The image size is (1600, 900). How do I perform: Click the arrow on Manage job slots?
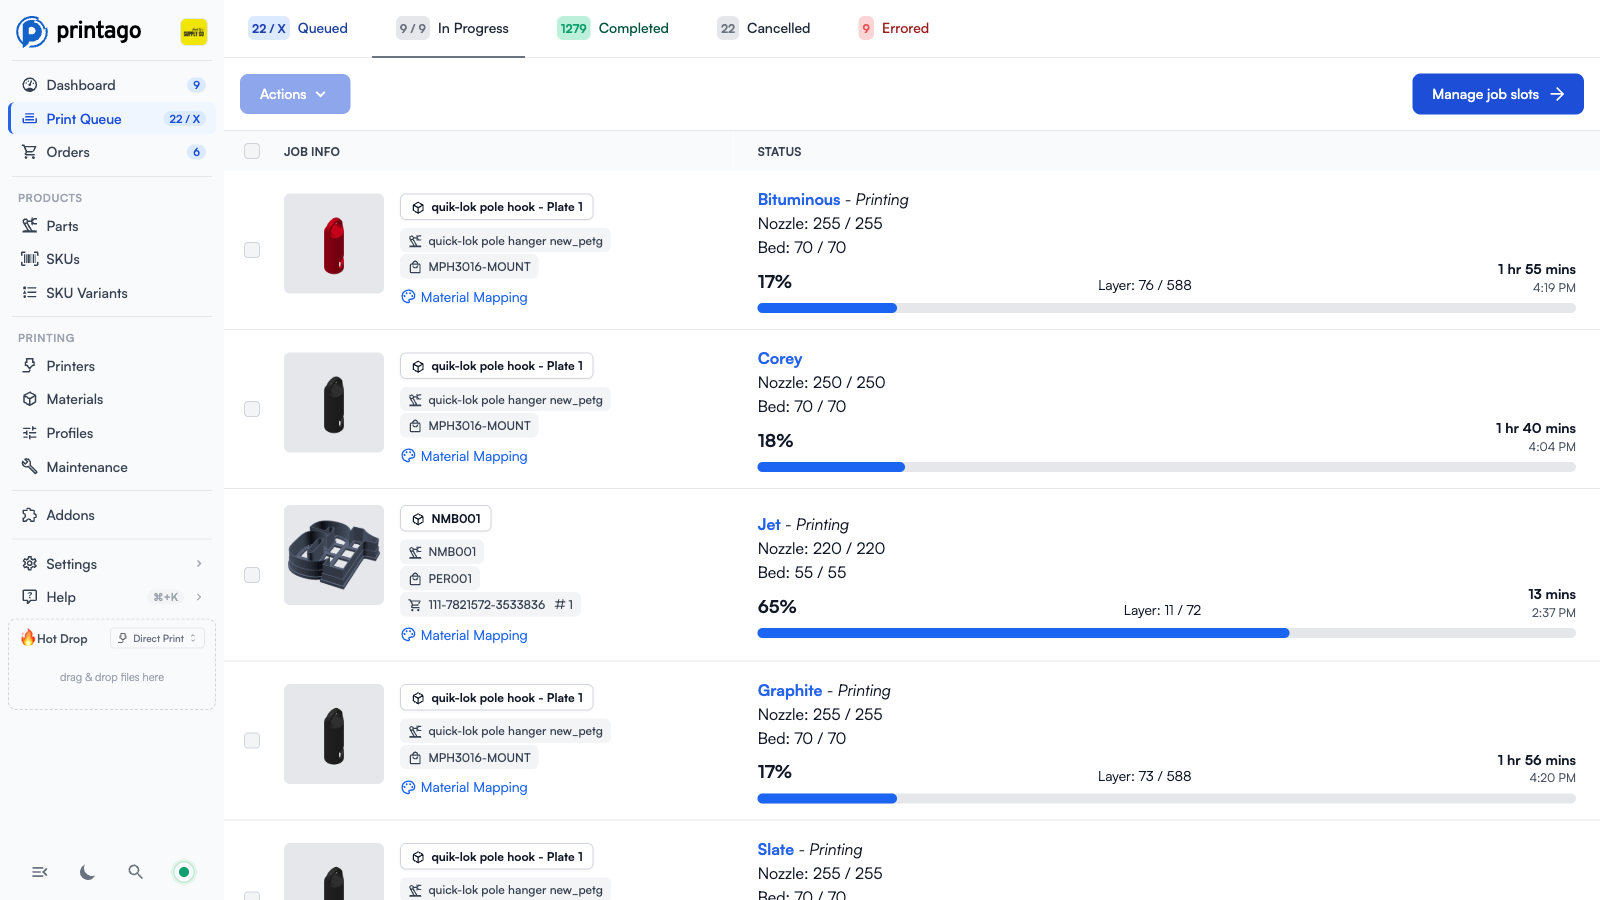[1557, 94]
